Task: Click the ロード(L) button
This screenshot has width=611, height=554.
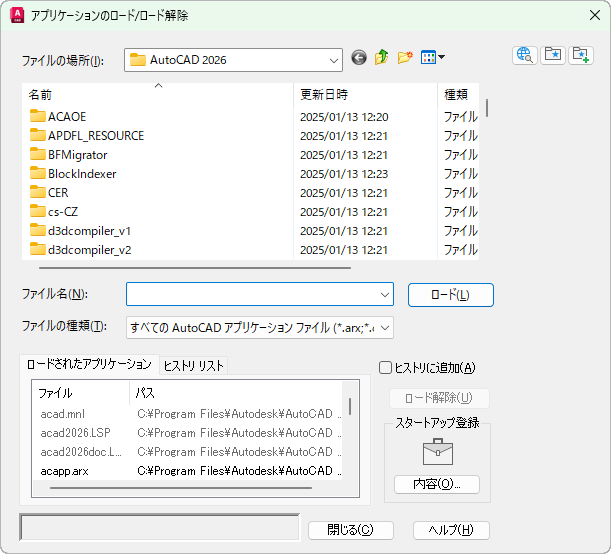Action: [451, 295]
